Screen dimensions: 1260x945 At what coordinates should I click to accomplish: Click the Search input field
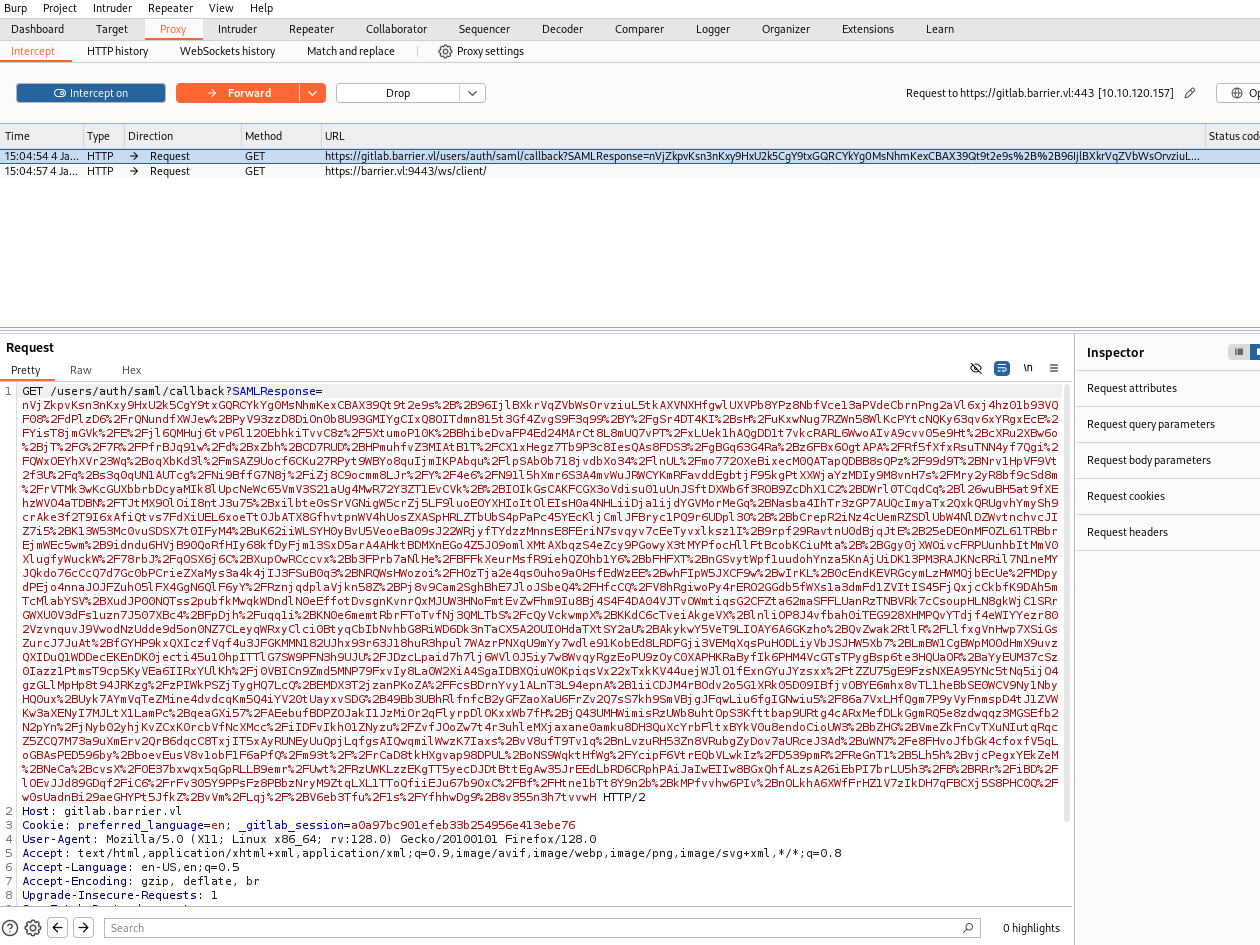(x=542, y=928)
